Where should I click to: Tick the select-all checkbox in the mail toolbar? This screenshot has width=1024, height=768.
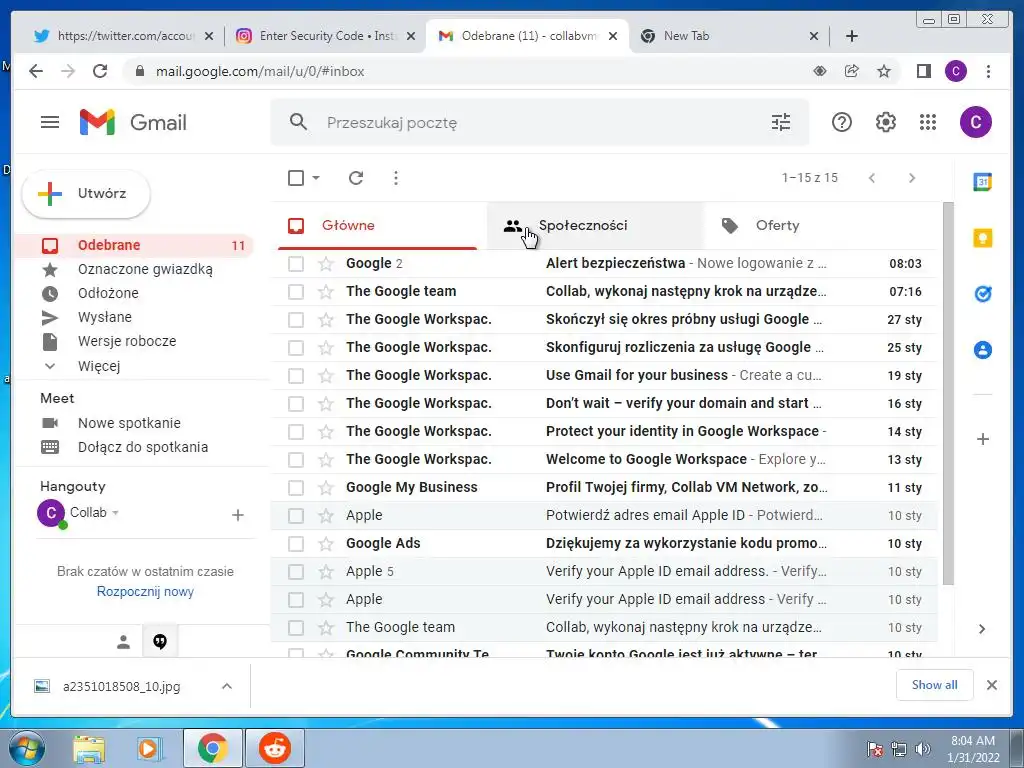(296, 178)
